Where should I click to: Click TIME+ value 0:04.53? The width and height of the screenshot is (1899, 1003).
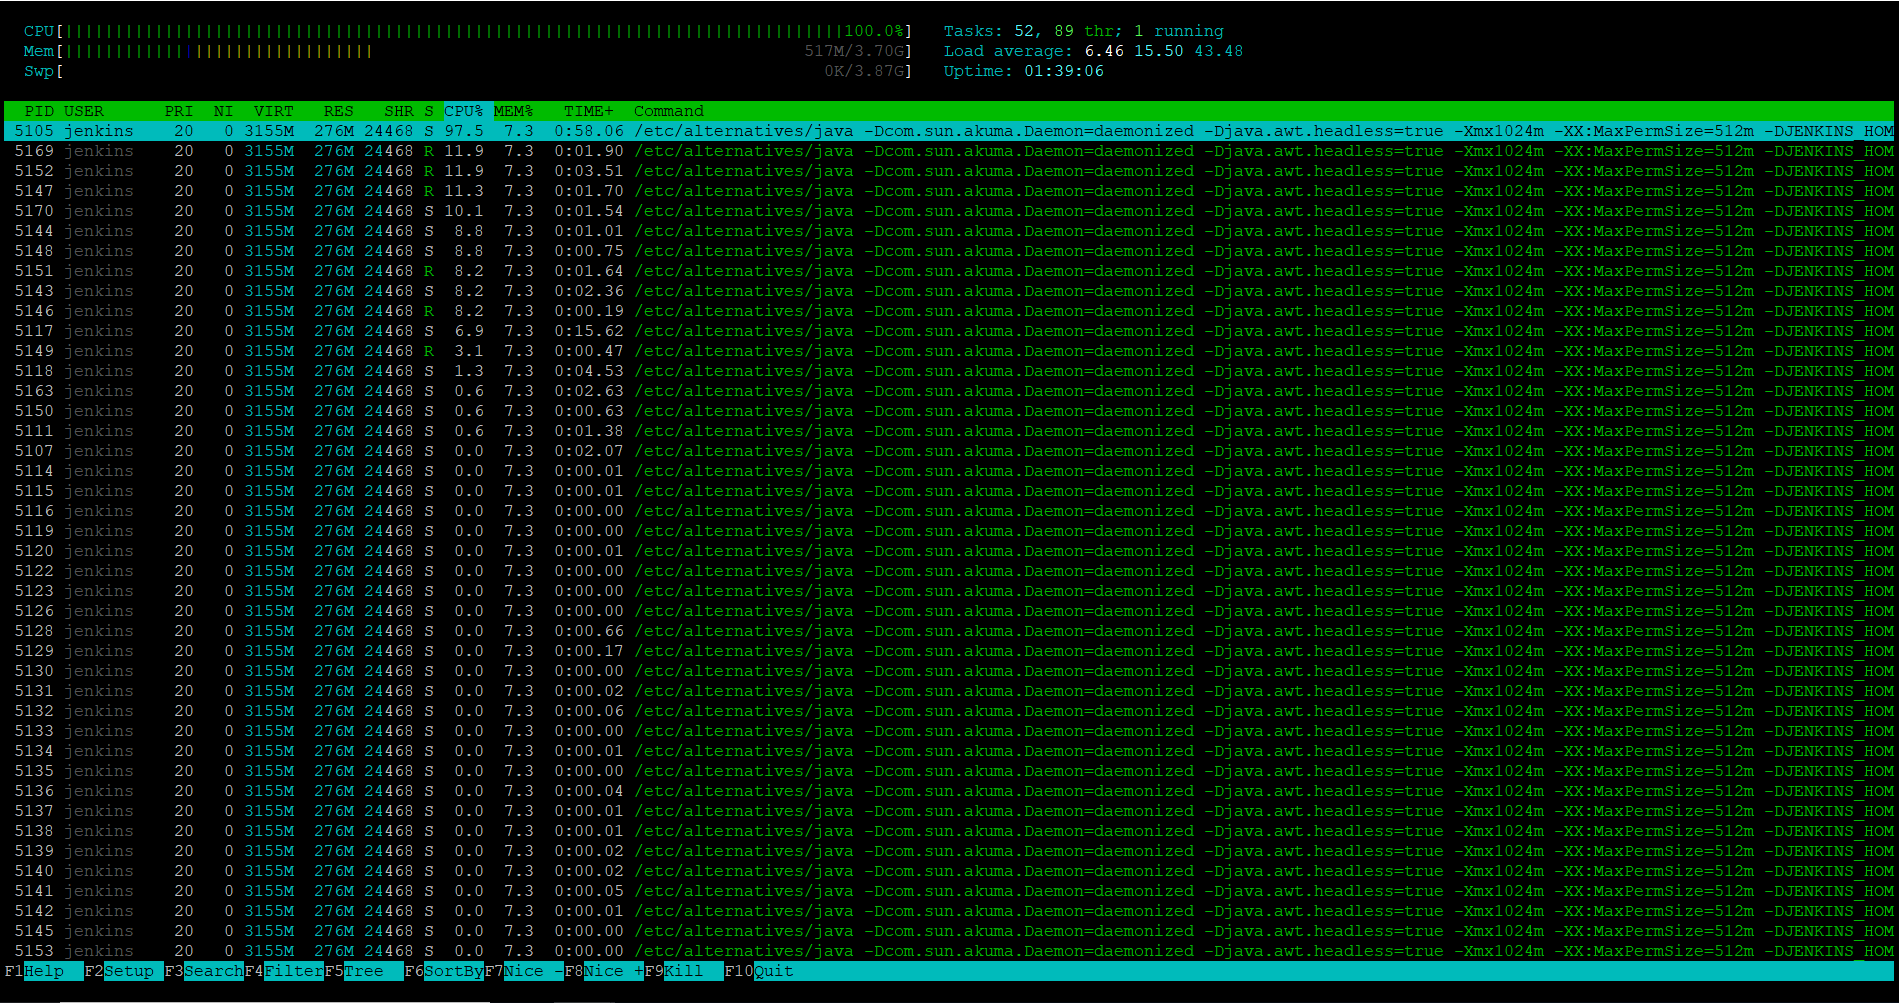589,371
